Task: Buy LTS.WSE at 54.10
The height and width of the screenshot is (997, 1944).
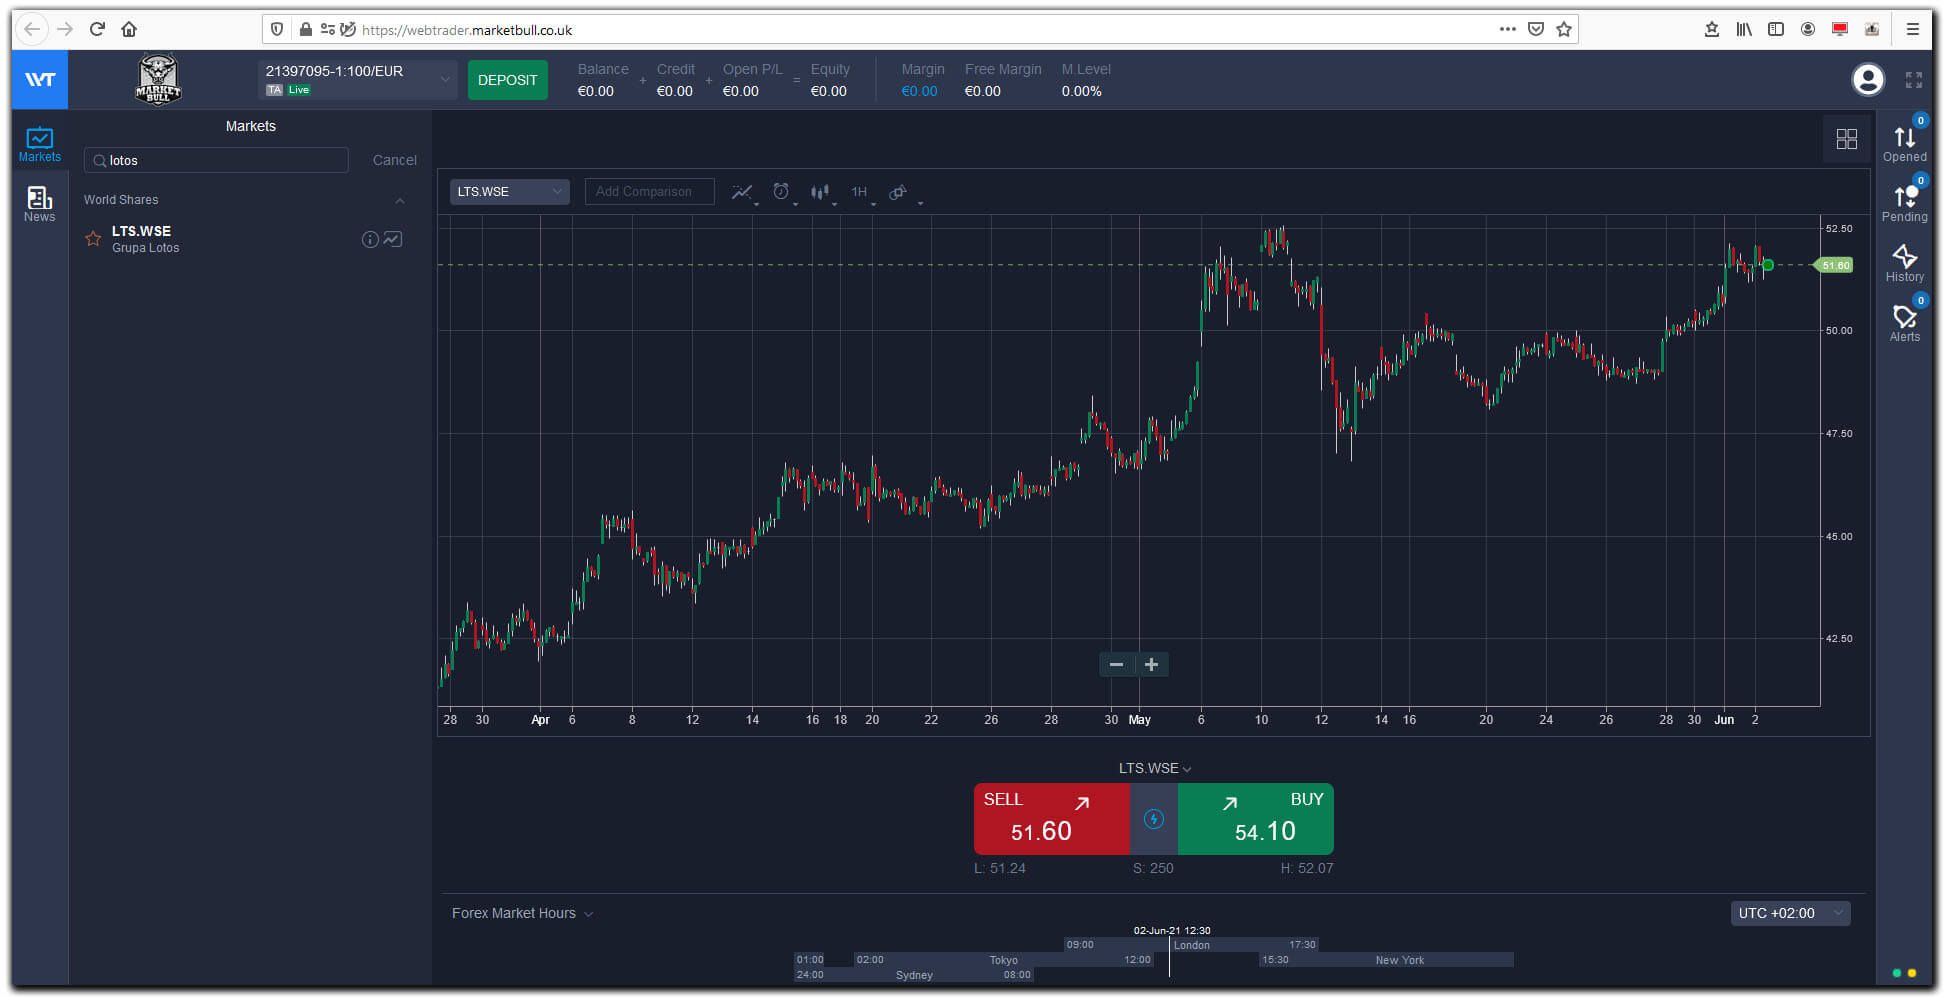Action: click(x=1256, y=819)
